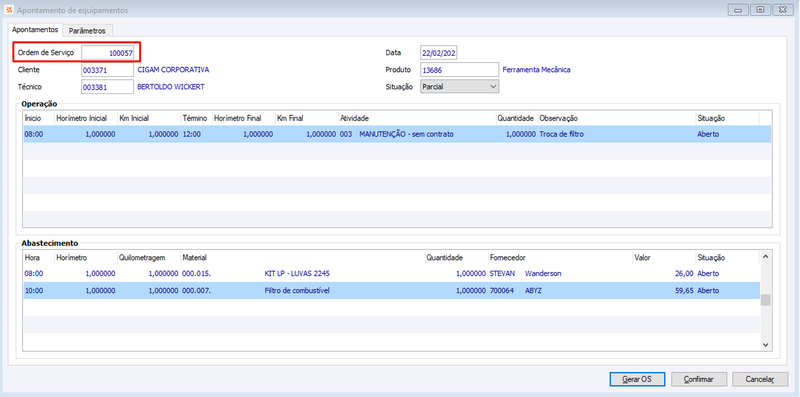800x397 pixels.
Task: Click the Técnico code field 003381
Action: point(108,87)
